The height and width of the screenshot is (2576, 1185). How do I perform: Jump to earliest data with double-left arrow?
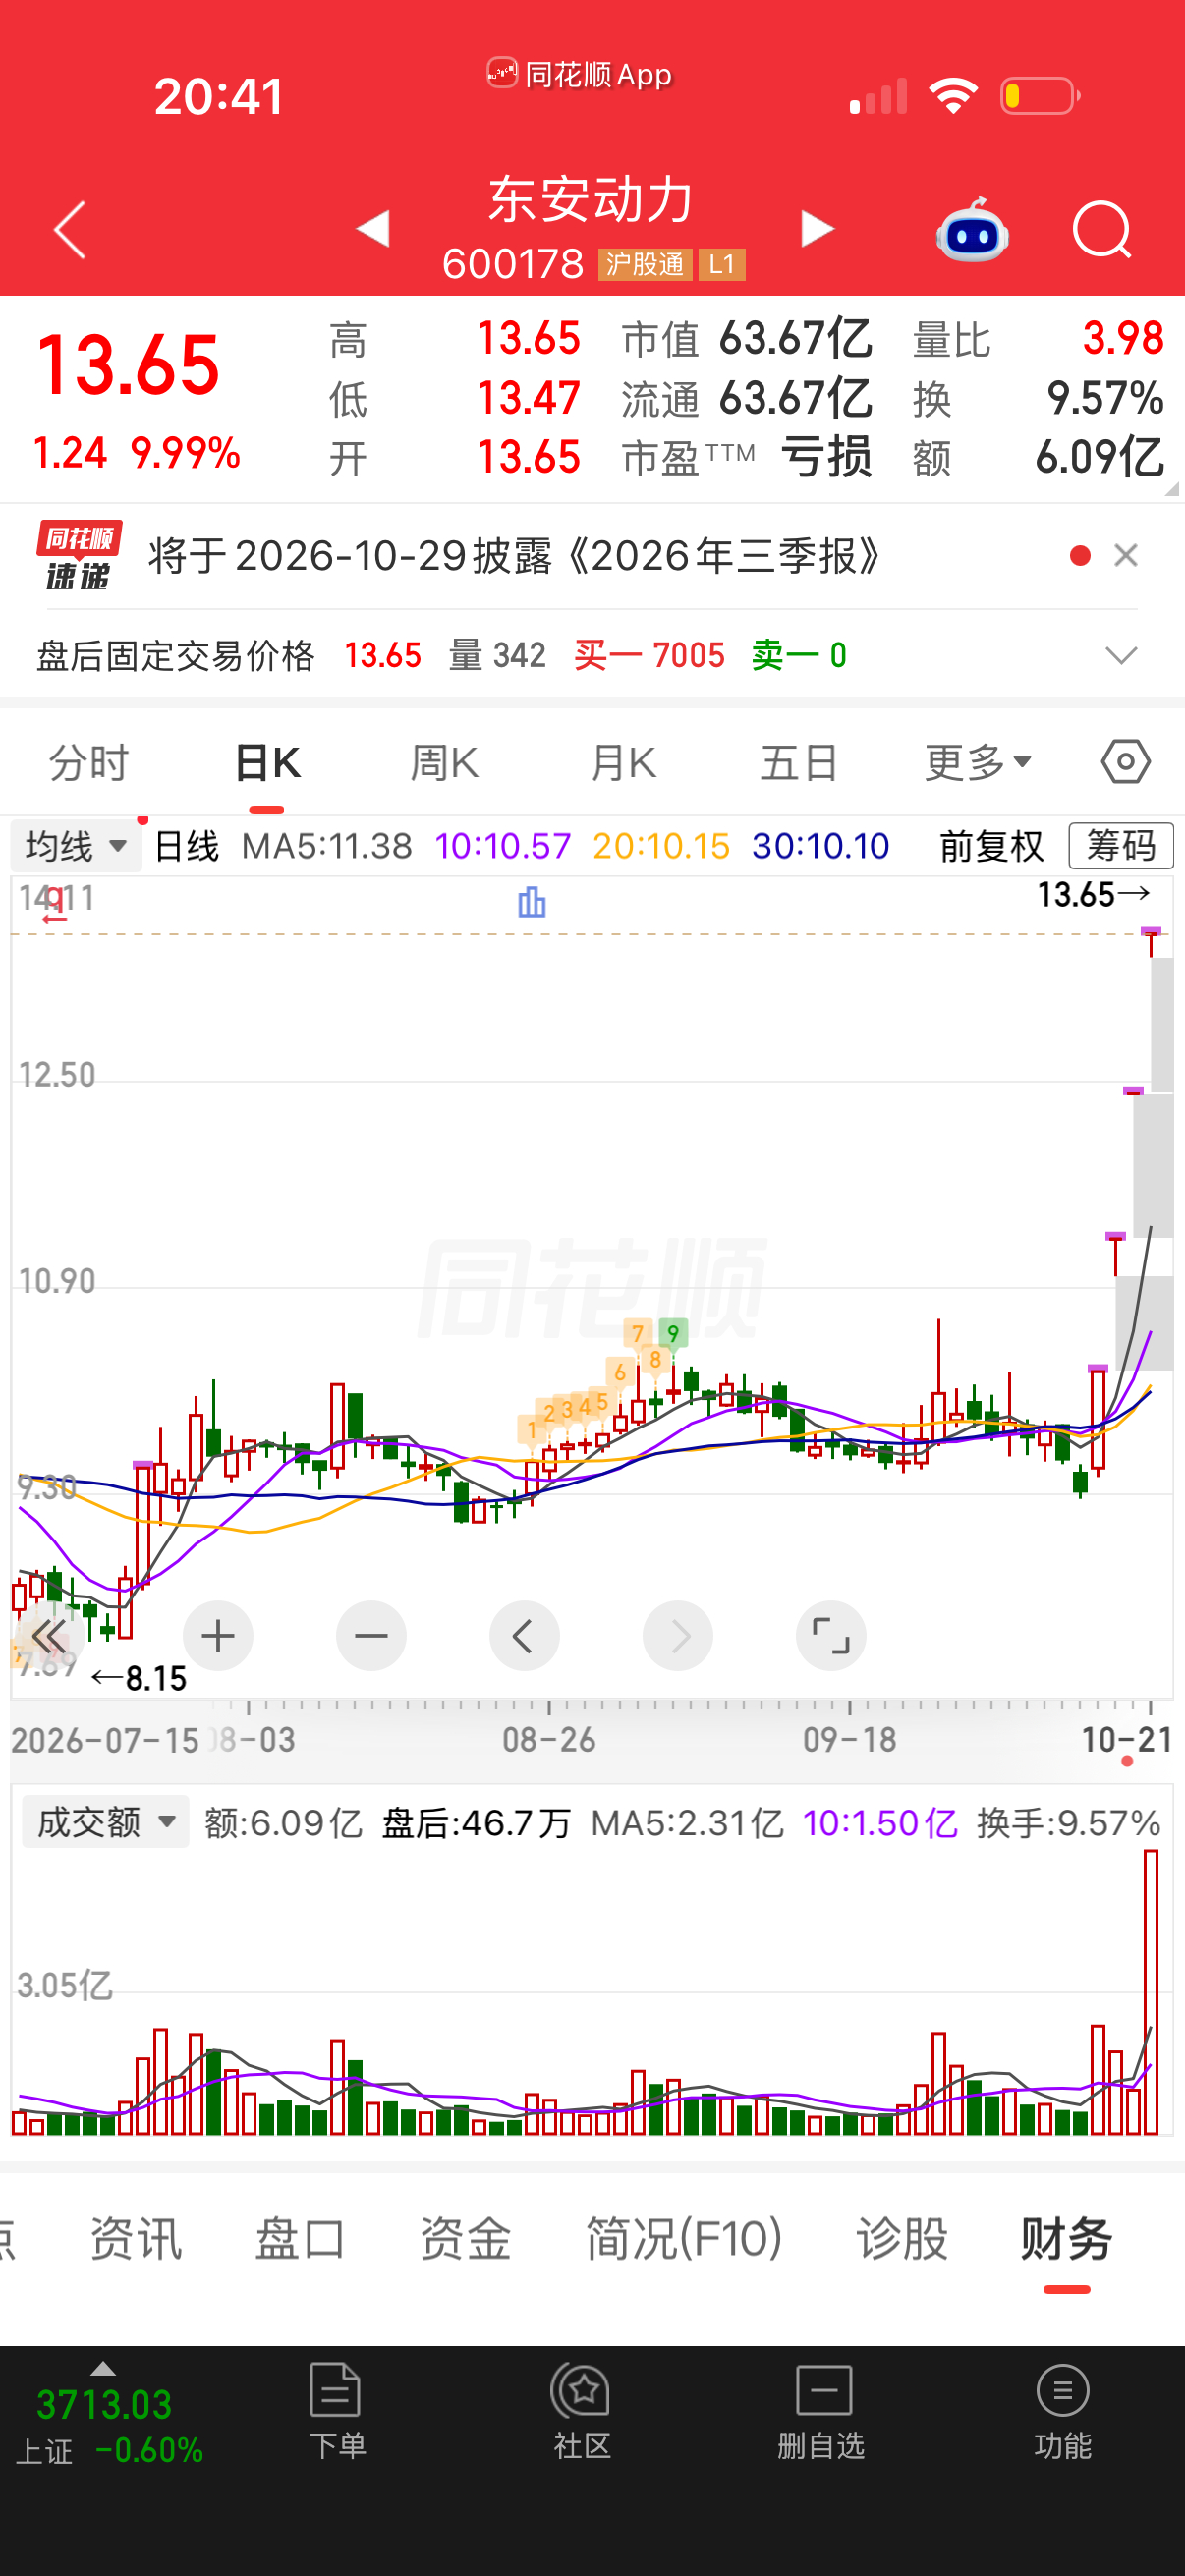pyautogui.click(x=47, y=1637)
